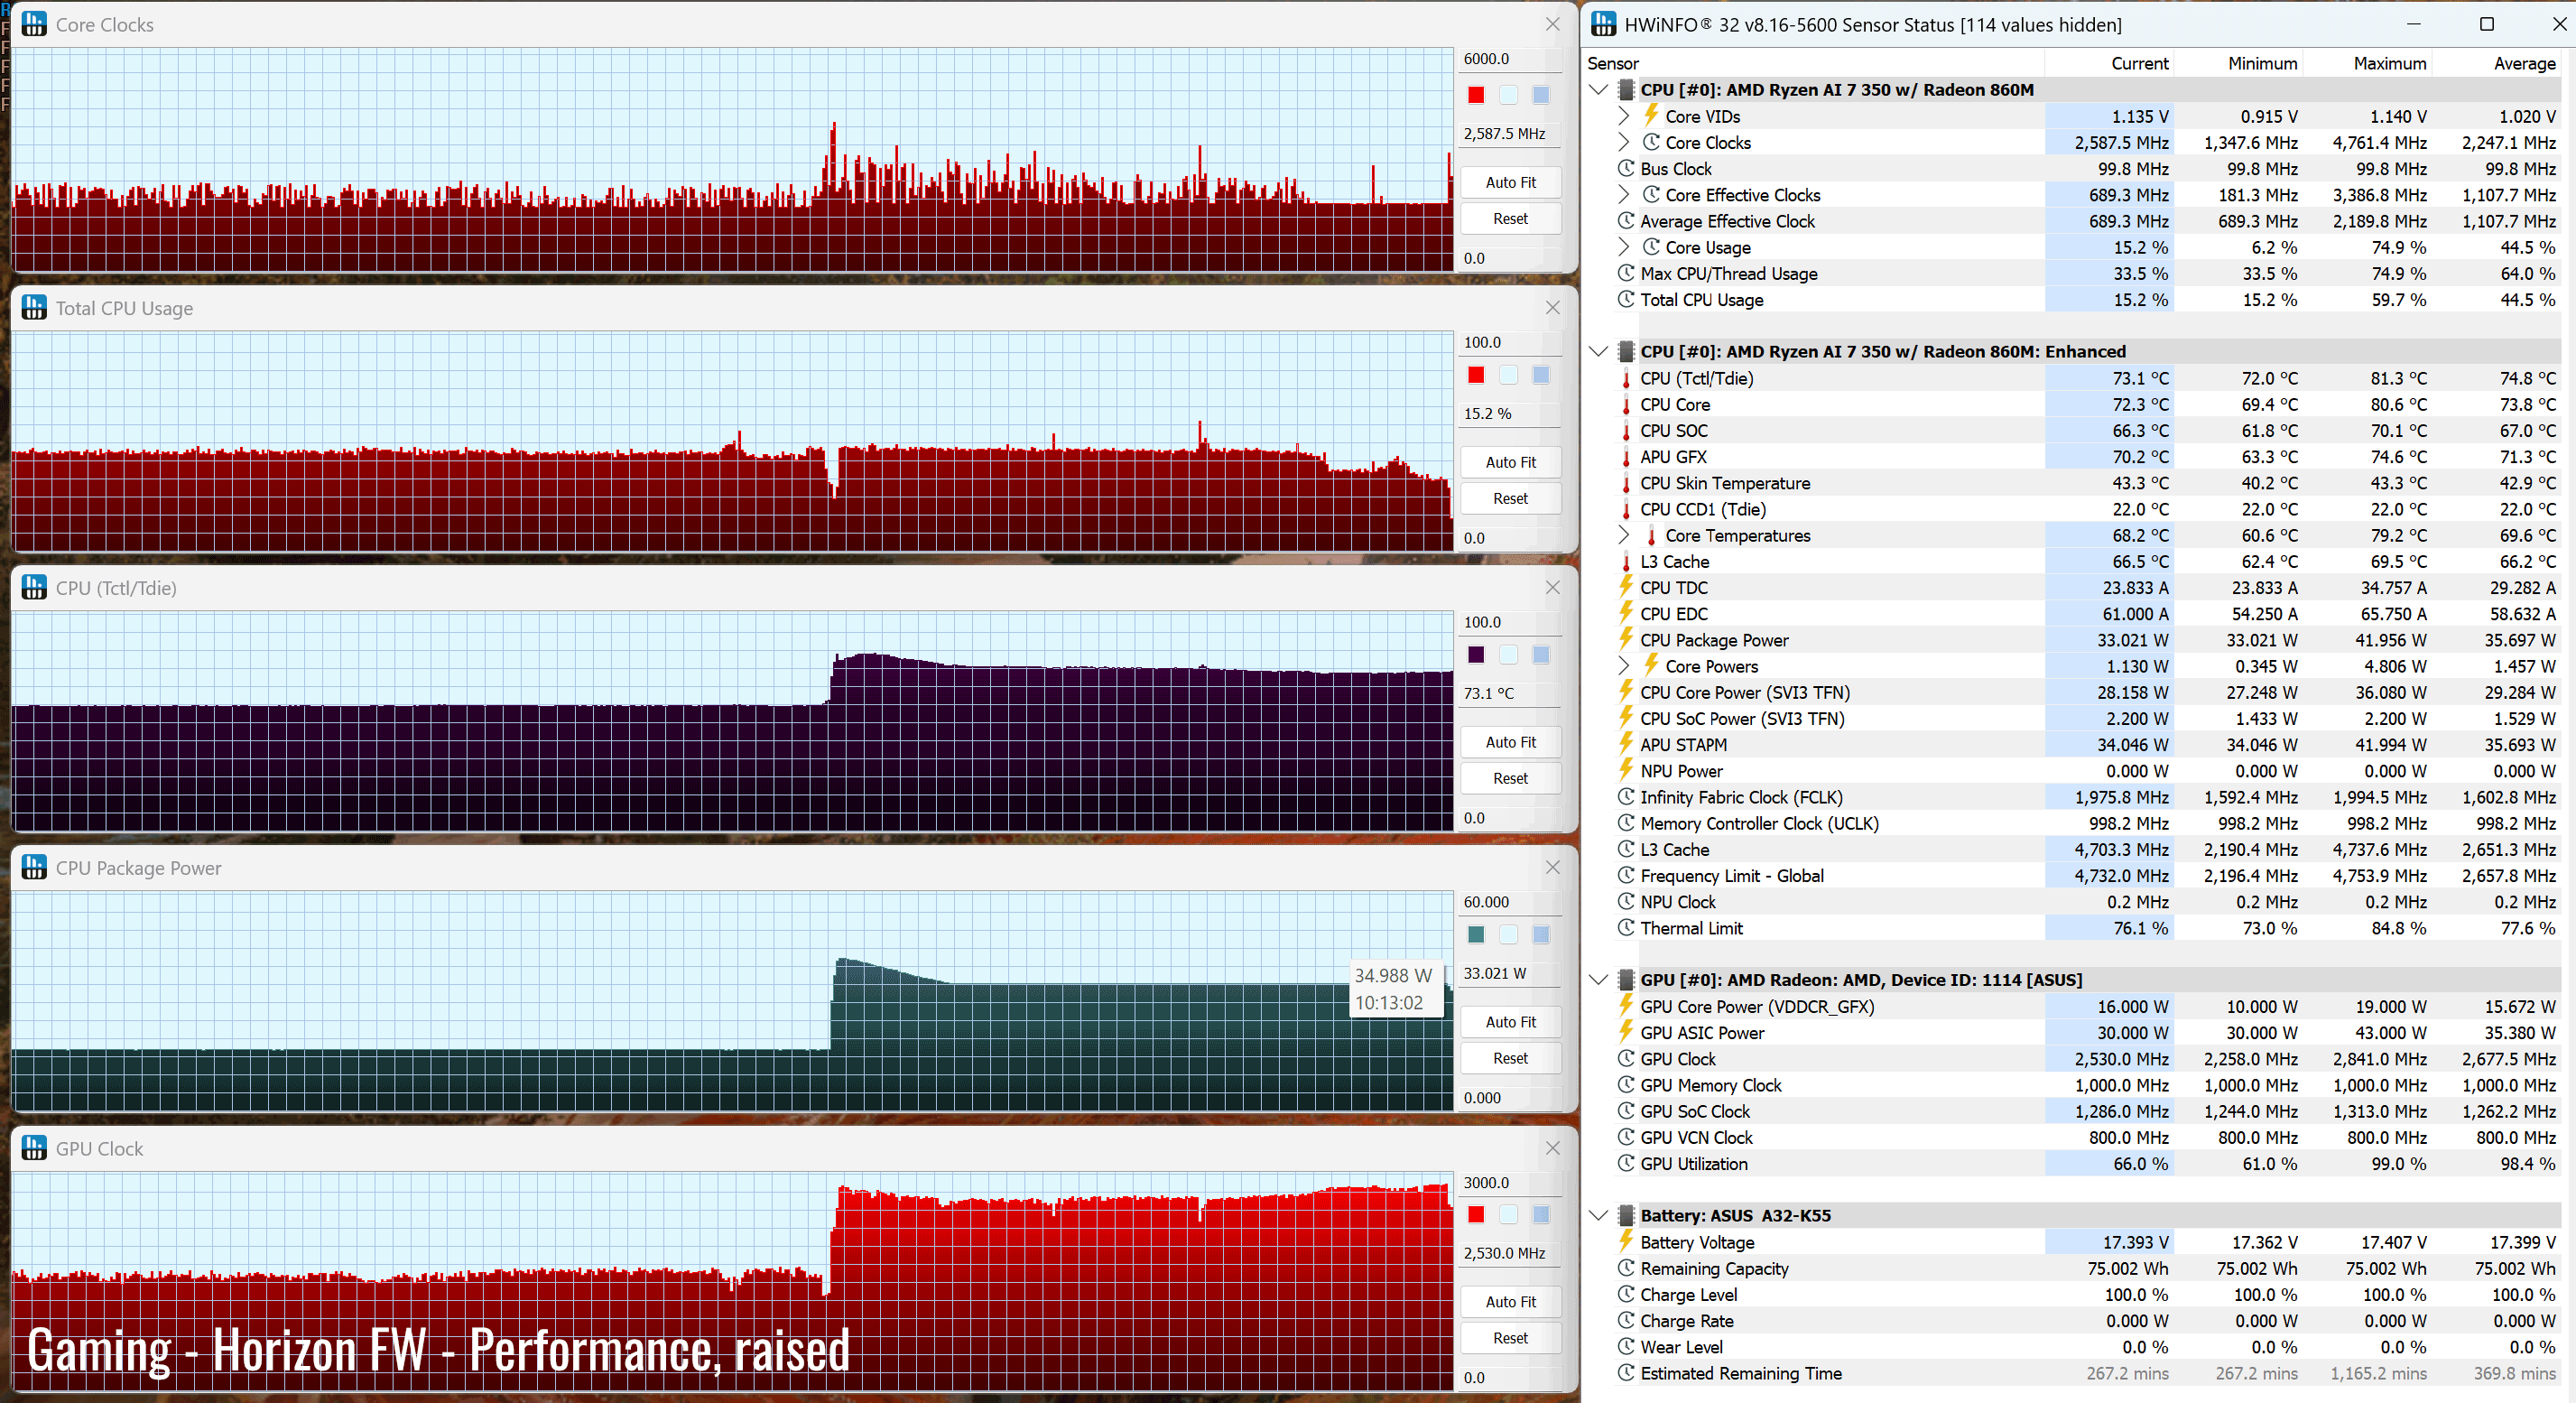Collapse the CPU Enhanced sensor group

[x=1598, y=352]
